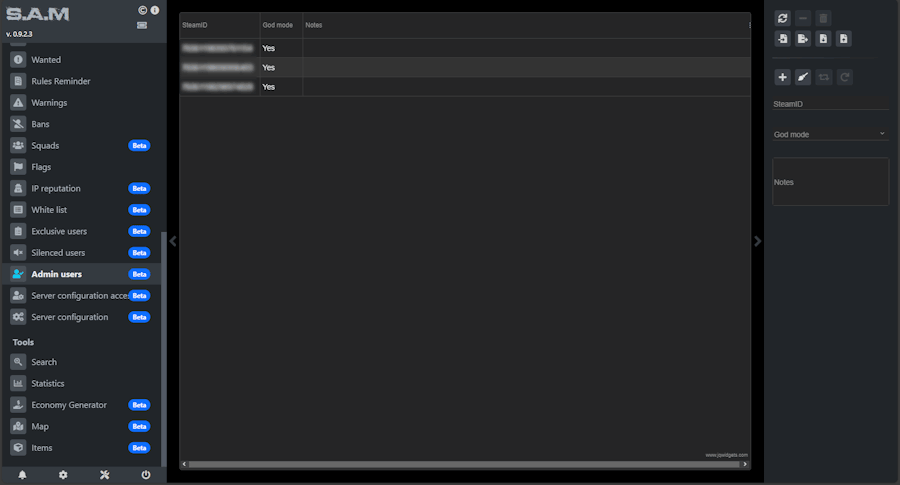Sort table by God mode column header

pyautogui.click(x=280, y=25)
